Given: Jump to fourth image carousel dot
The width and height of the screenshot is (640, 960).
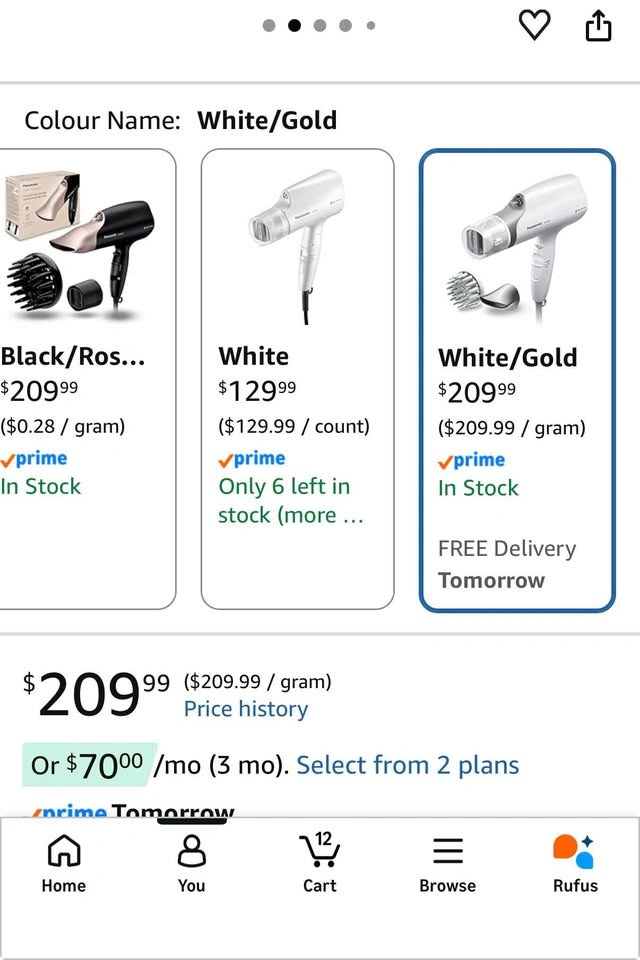Looking at the screenshot, I should [x=345, y=26].
